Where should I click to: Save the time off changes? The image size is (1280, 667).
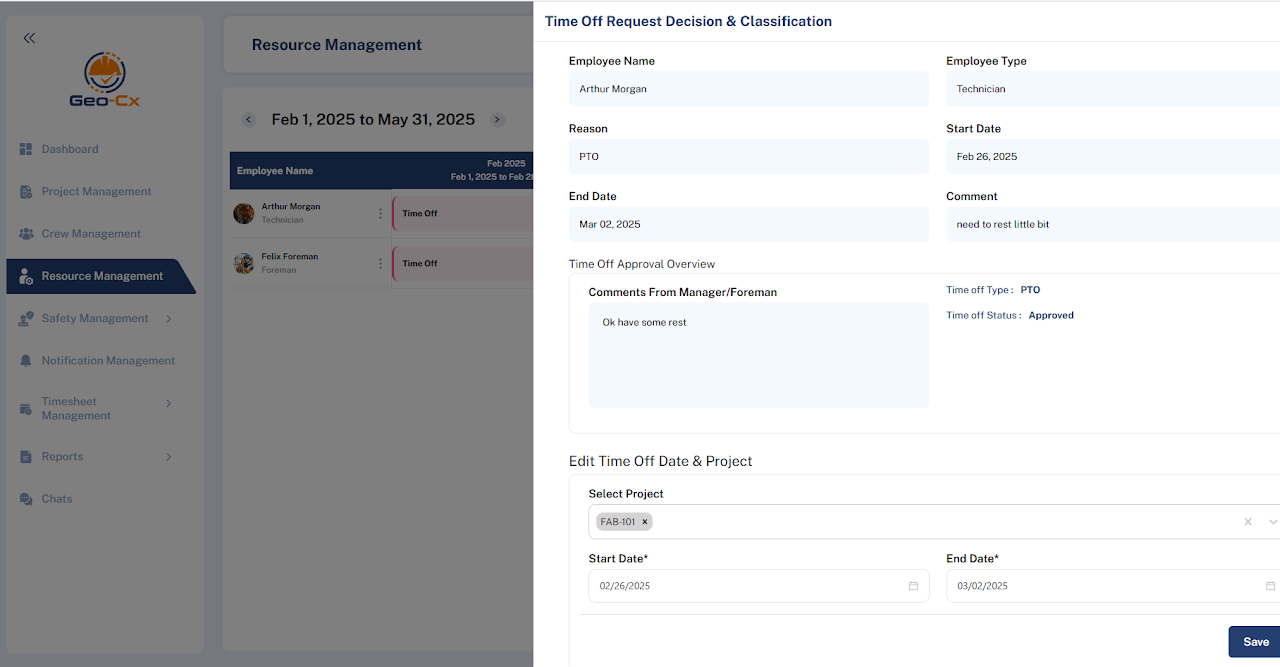pos(1255,642)
